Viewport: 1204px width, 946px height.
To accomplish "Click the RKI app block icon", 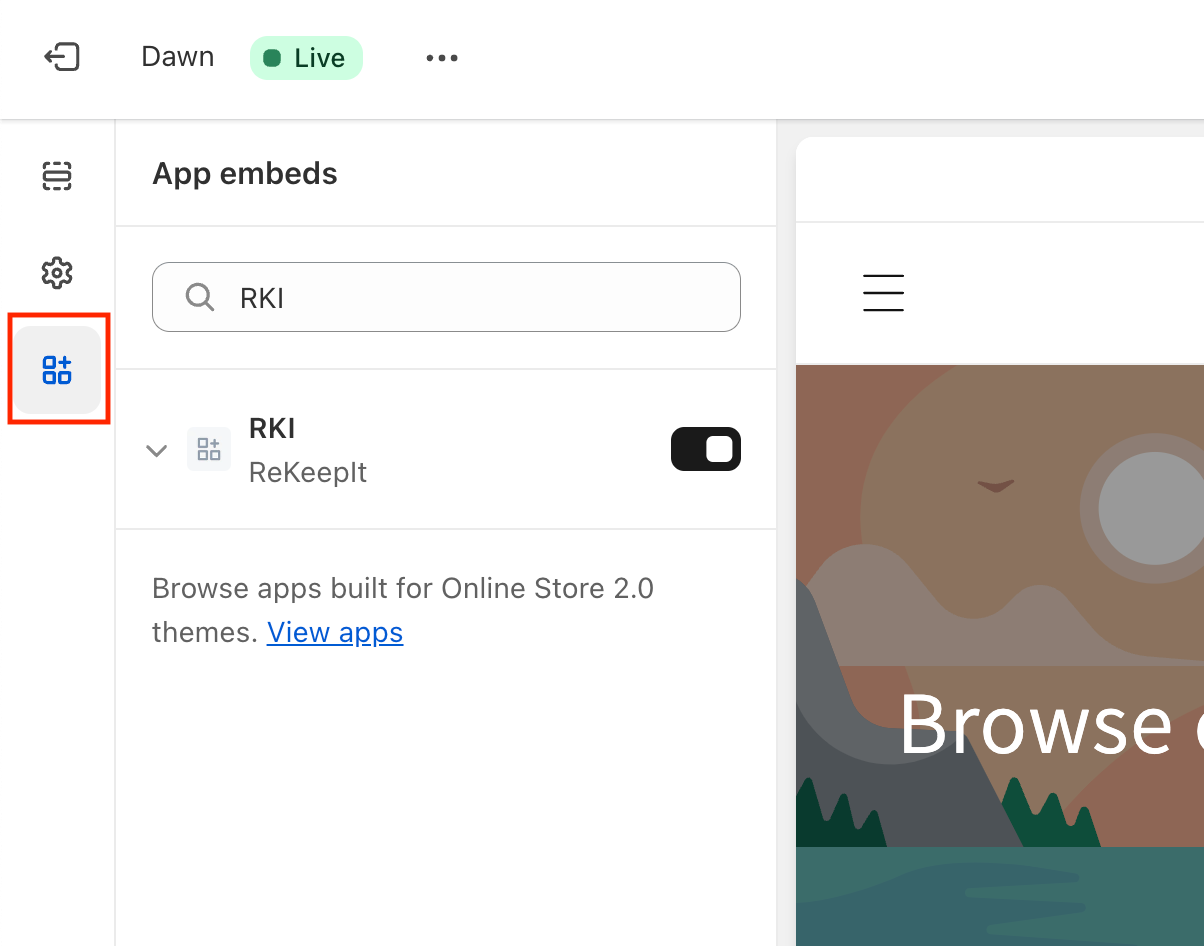I will [209, 449].
